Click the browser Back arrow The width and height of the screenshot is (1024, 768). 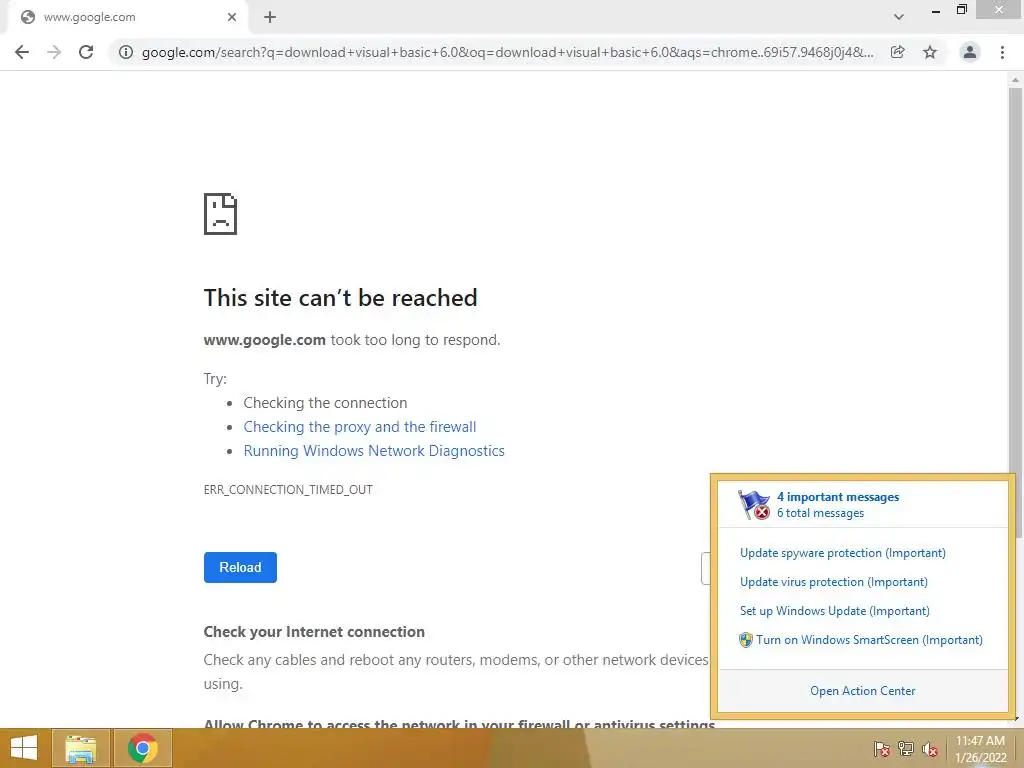point(22,52)
